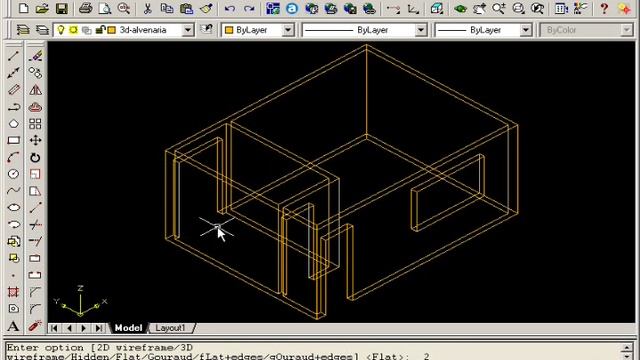Pick the Circle draw tool
Screen dimensions: 640x360
tap(13, 174)
